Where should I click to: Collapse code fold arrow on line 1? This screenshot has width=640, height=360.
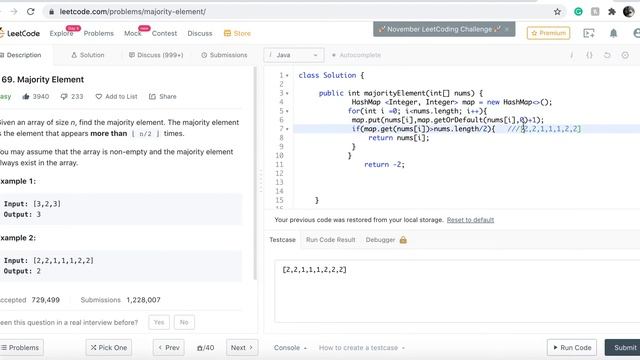(x=287, y=76)
